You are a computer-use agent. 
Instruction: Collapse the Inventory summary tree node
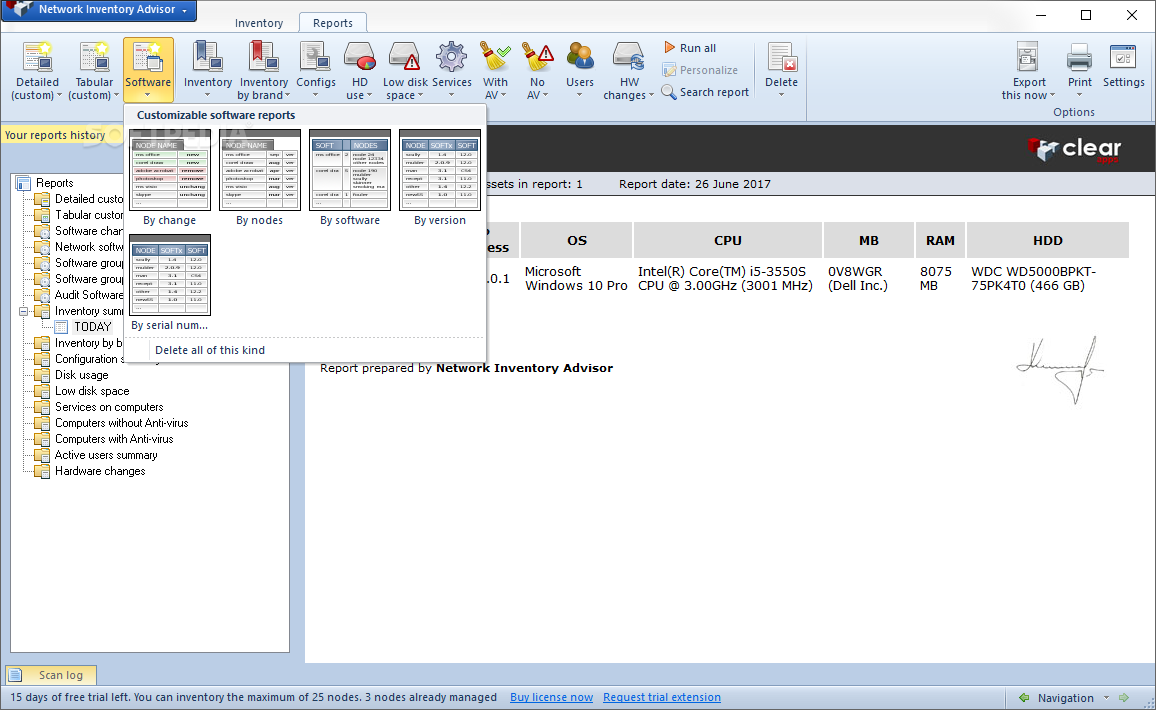(23, 311)
